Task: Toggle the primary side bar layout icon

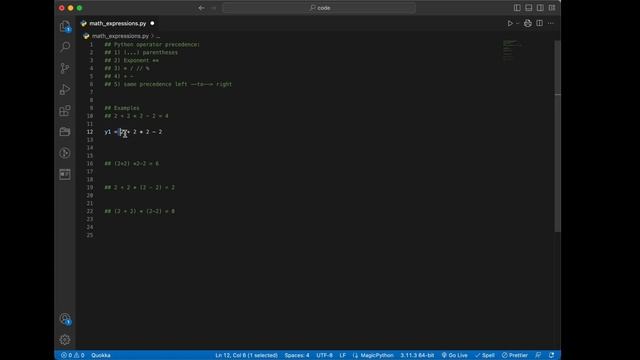Action: click(x=517, y=8)
